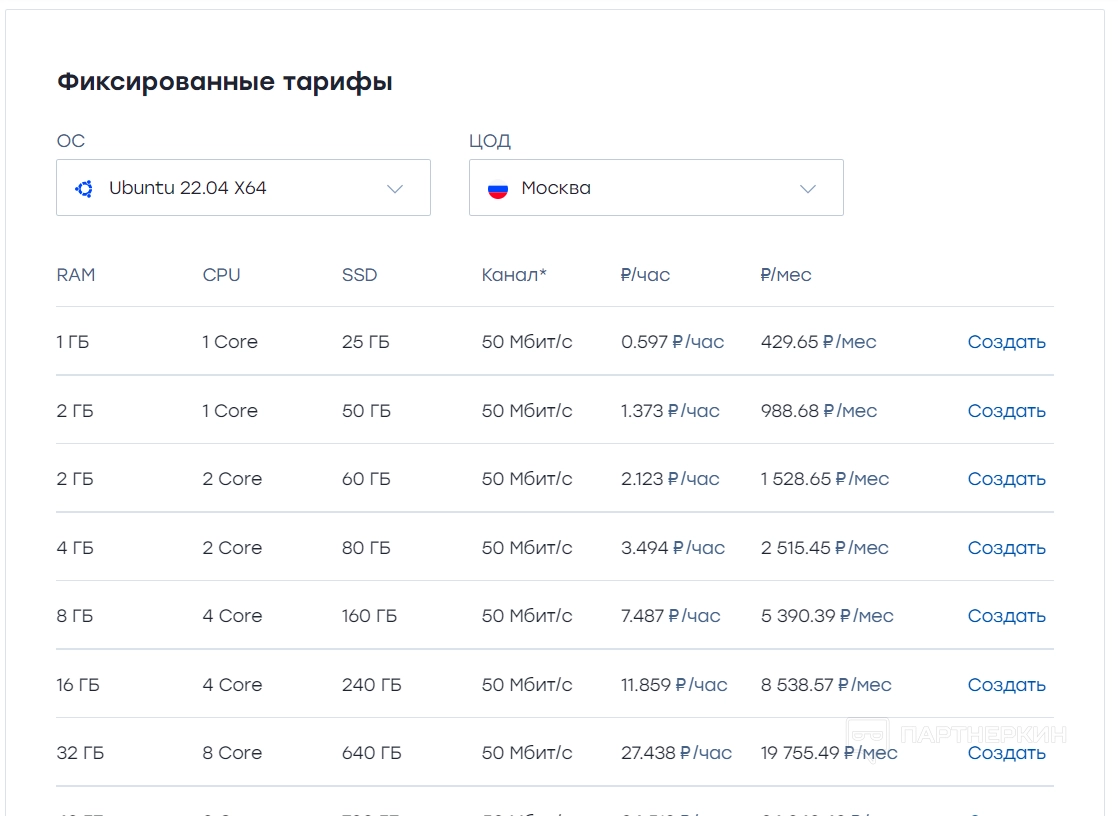Screen dimensions: 1118x816
Task: Click the RAM column header
Action: pyautogui.click(x=76, y=275)
